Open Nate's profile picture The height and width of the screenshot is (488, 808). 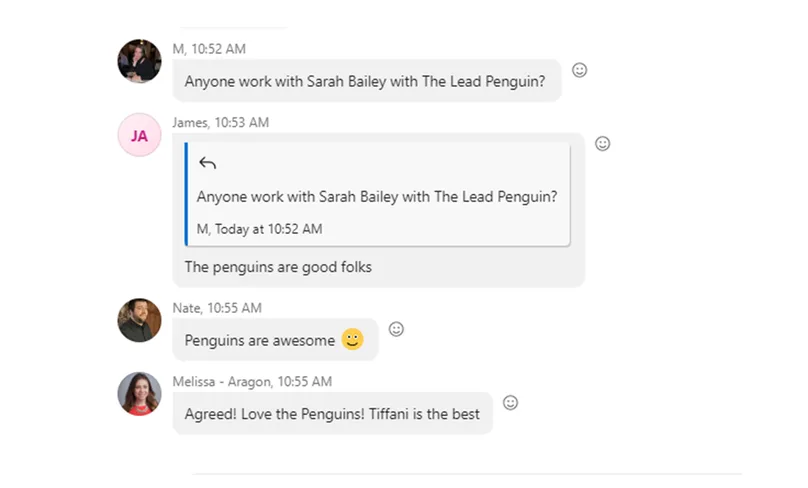click(139, 320)
